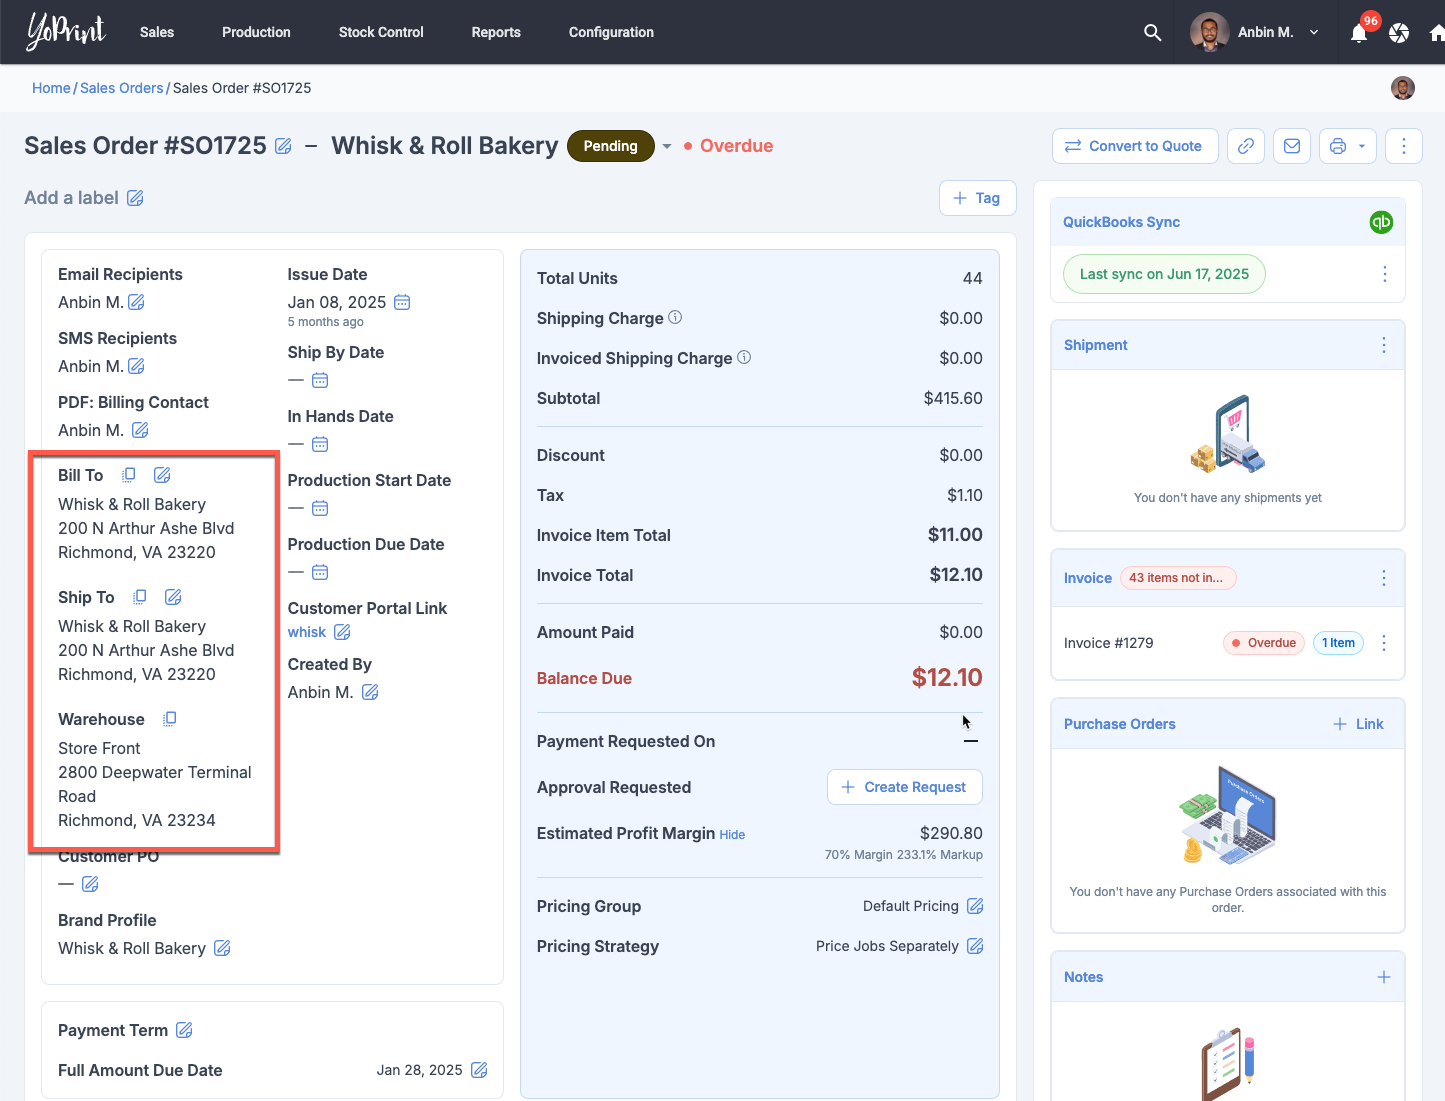Viewport: 1445px width, 1101px height.
Task: Open the notifications bell
Action: 1359,33
